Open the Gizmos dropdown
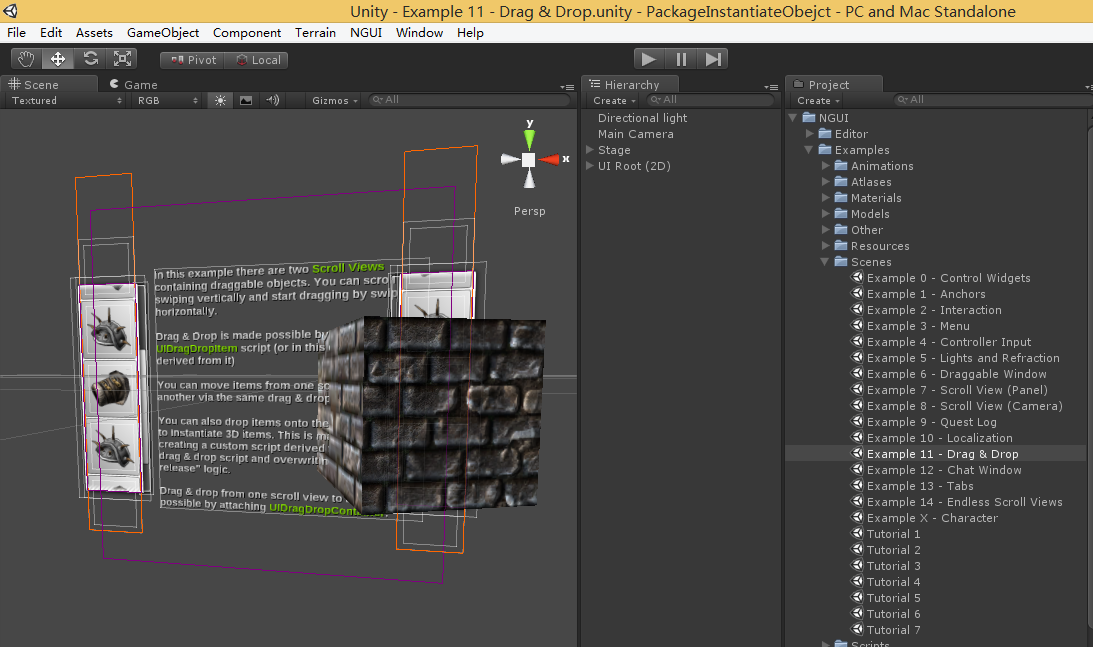The height and width of the screenshot is (647, 1093). [335, 100]
